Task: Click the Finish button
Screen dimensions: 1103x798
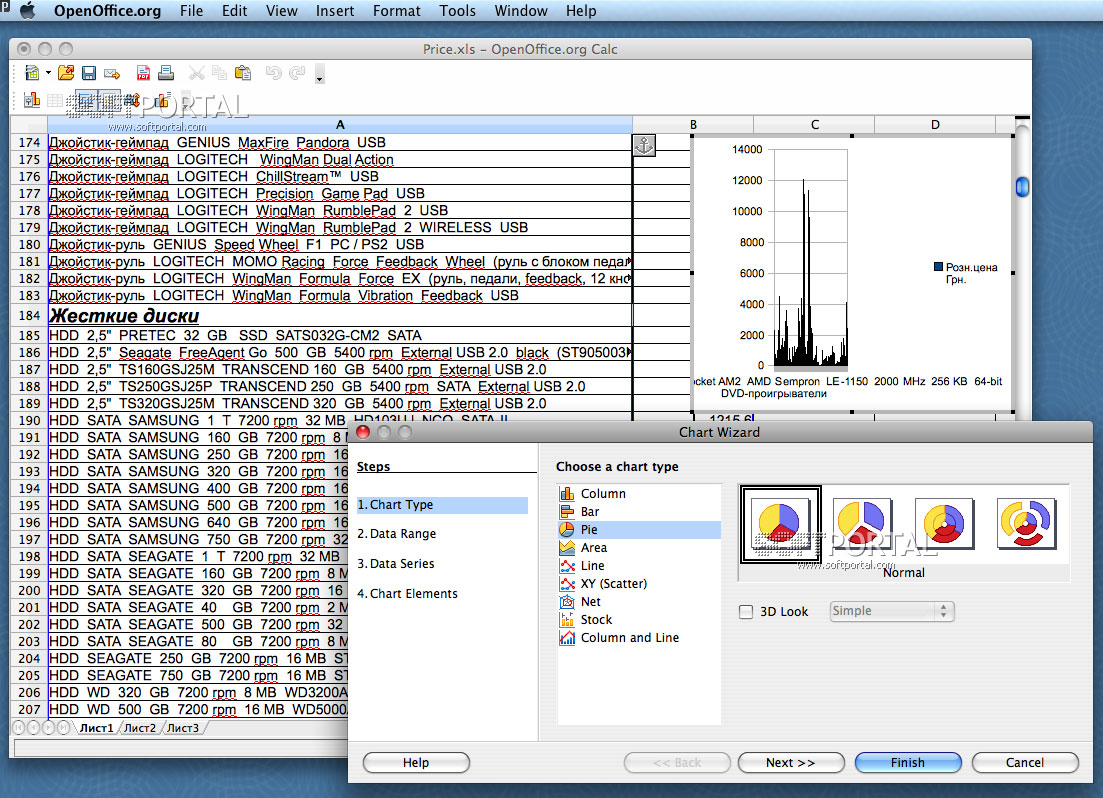Action: tap(907, 762)
